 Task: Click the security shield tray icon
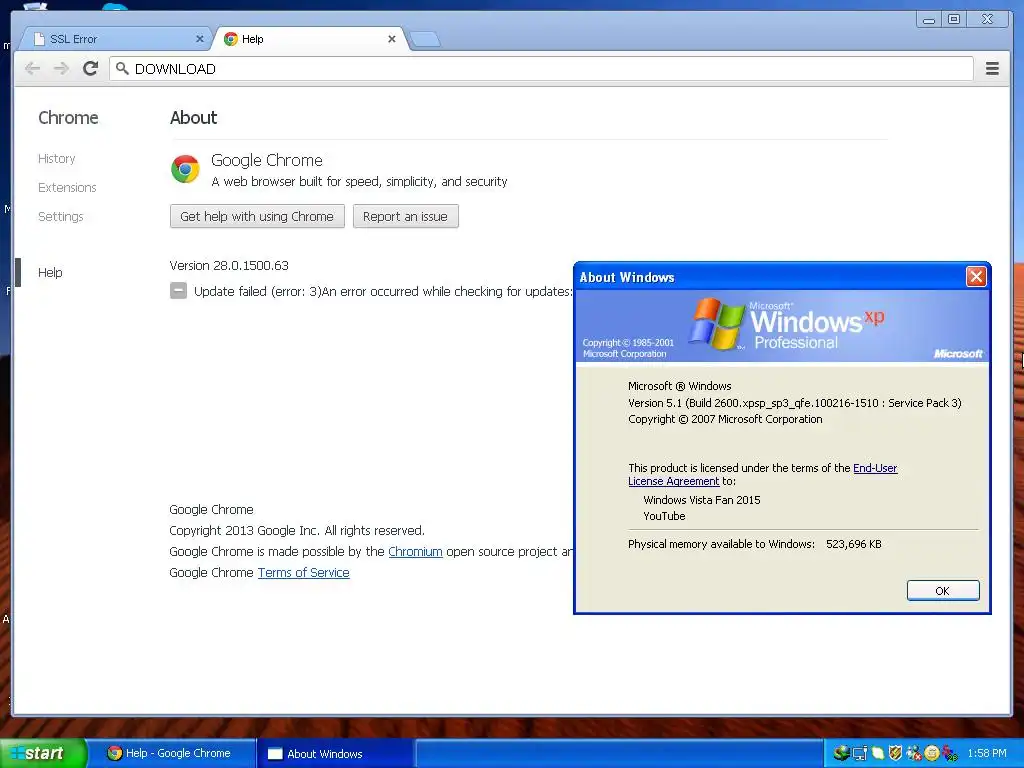click(895, 753)
